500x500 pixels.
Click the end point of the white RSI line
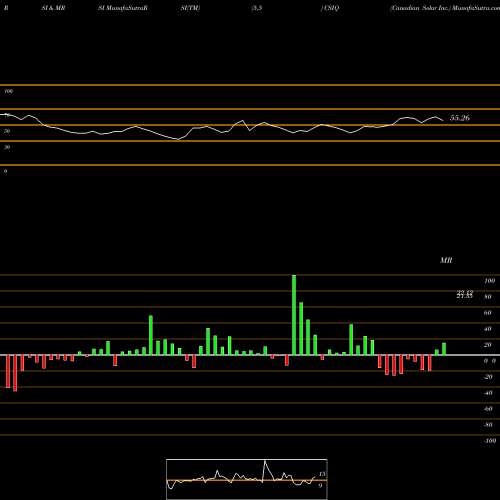[443, 120]
